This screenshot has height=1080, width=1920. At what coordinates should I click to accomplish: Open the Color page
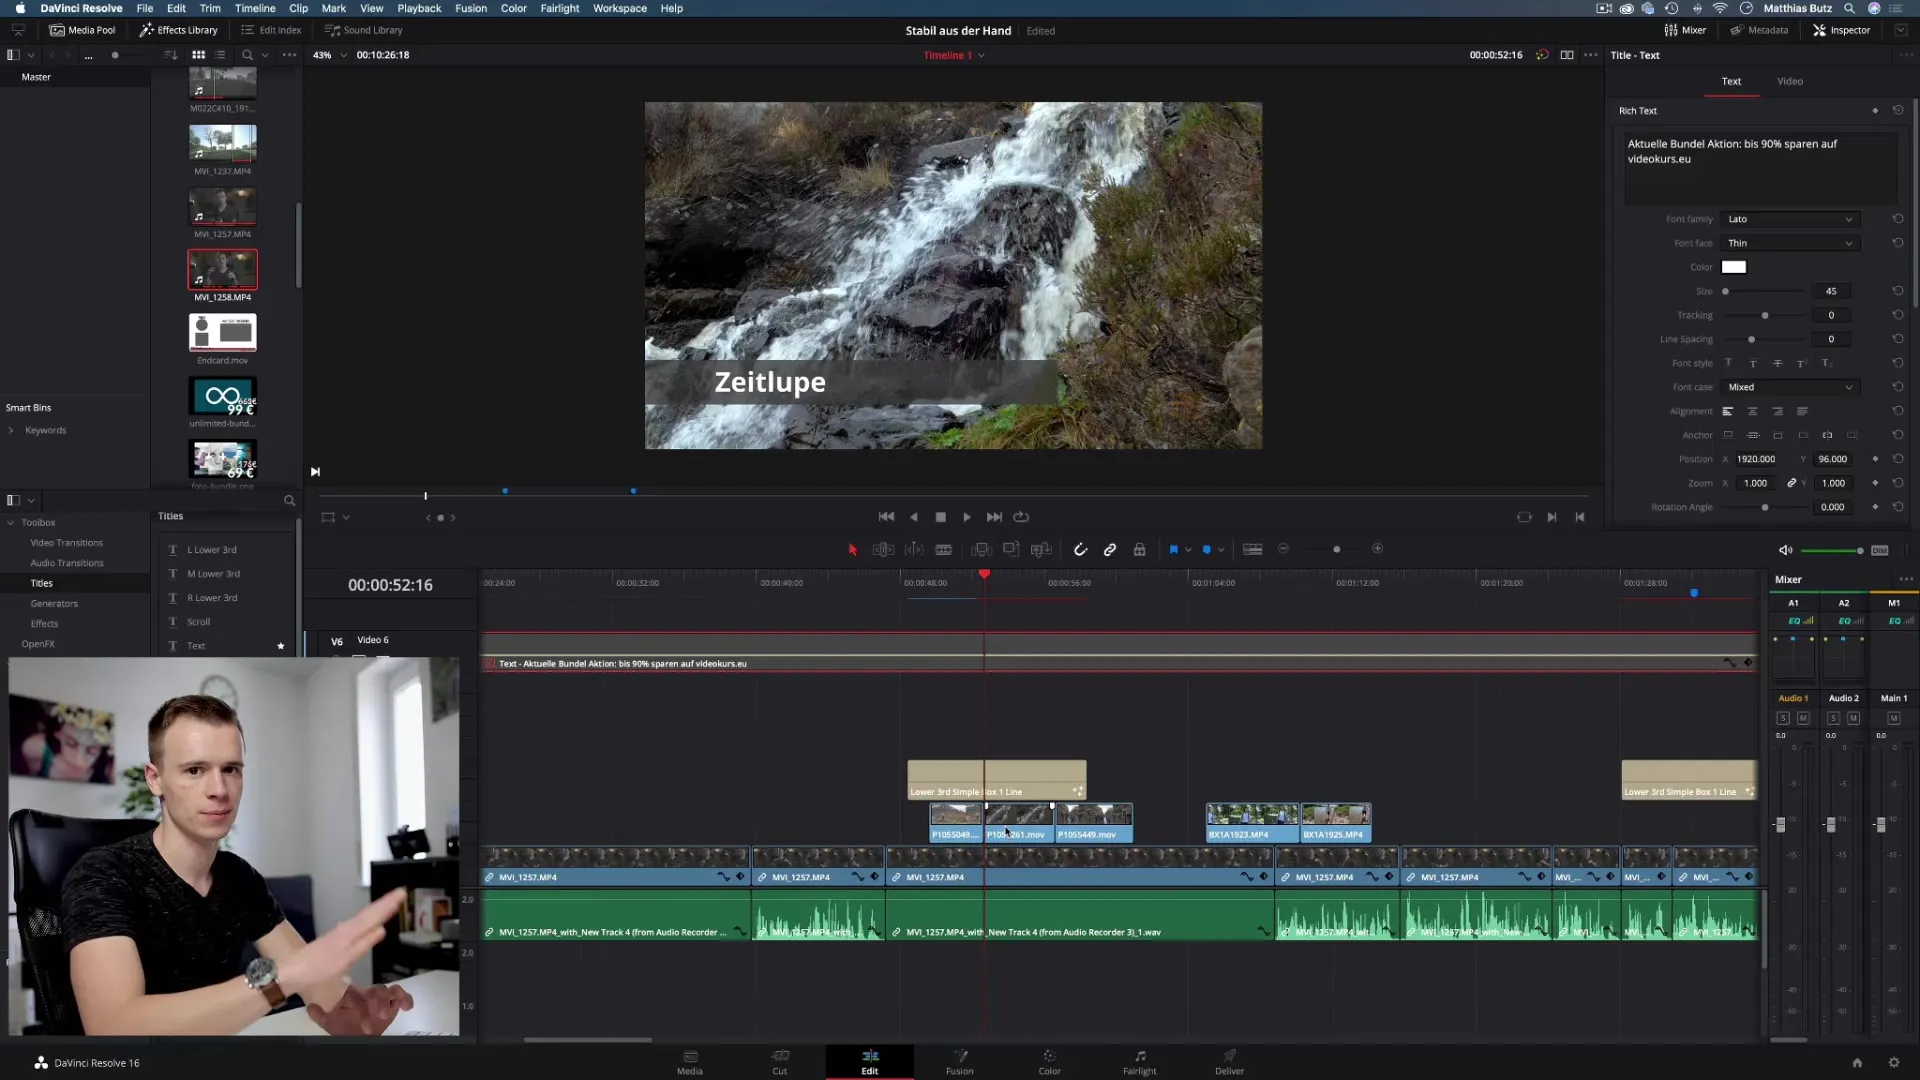coord(1049,1062)
